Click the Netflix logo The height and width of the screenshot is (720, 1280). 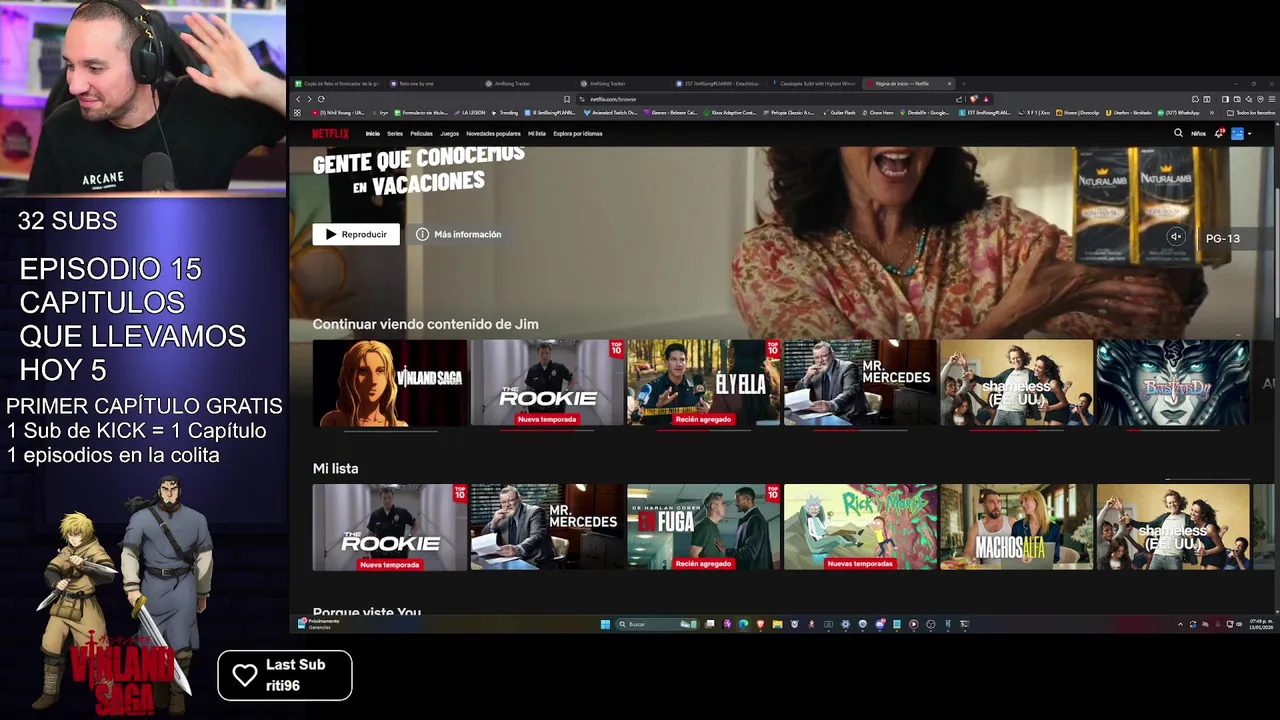pos(330,133)
